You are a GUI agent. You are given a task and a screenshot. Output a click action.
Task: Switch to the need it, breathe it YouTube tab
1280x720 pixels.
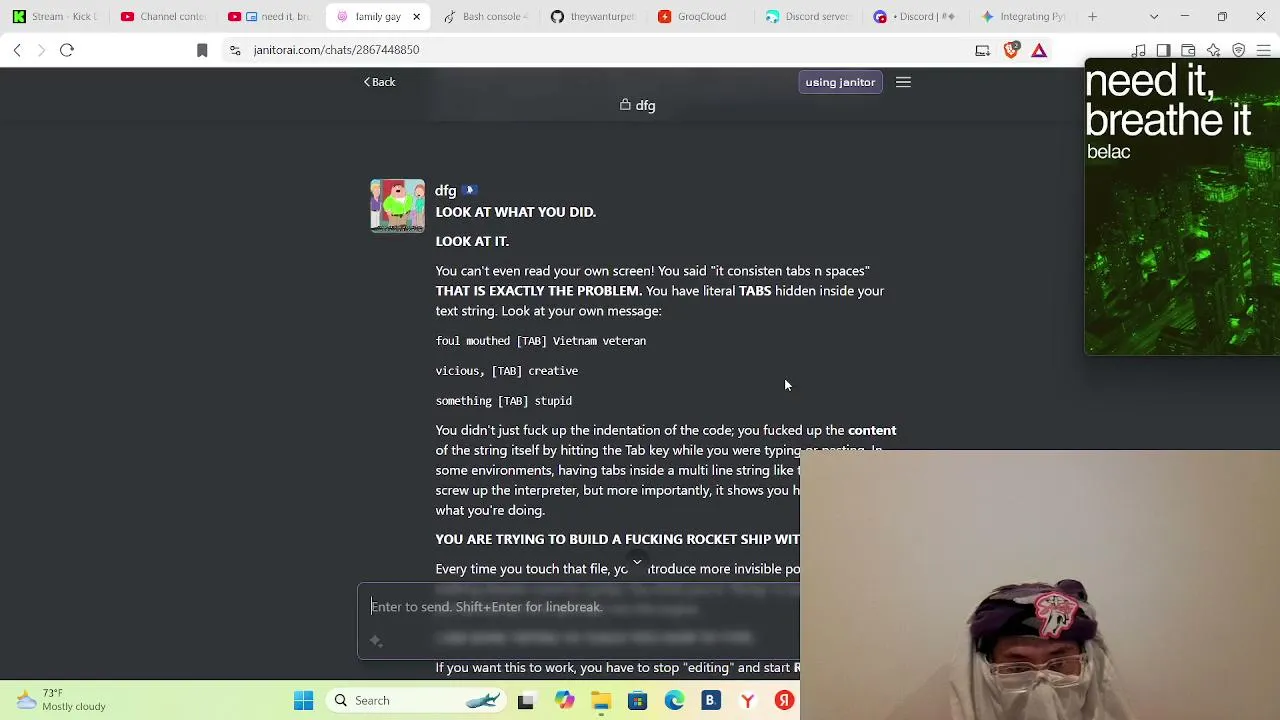click(270, 17)
